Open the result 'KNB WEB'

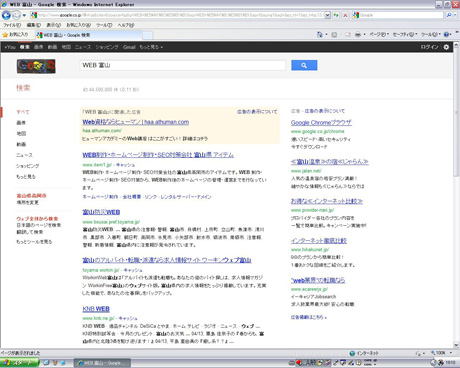[x=96, y=309]
